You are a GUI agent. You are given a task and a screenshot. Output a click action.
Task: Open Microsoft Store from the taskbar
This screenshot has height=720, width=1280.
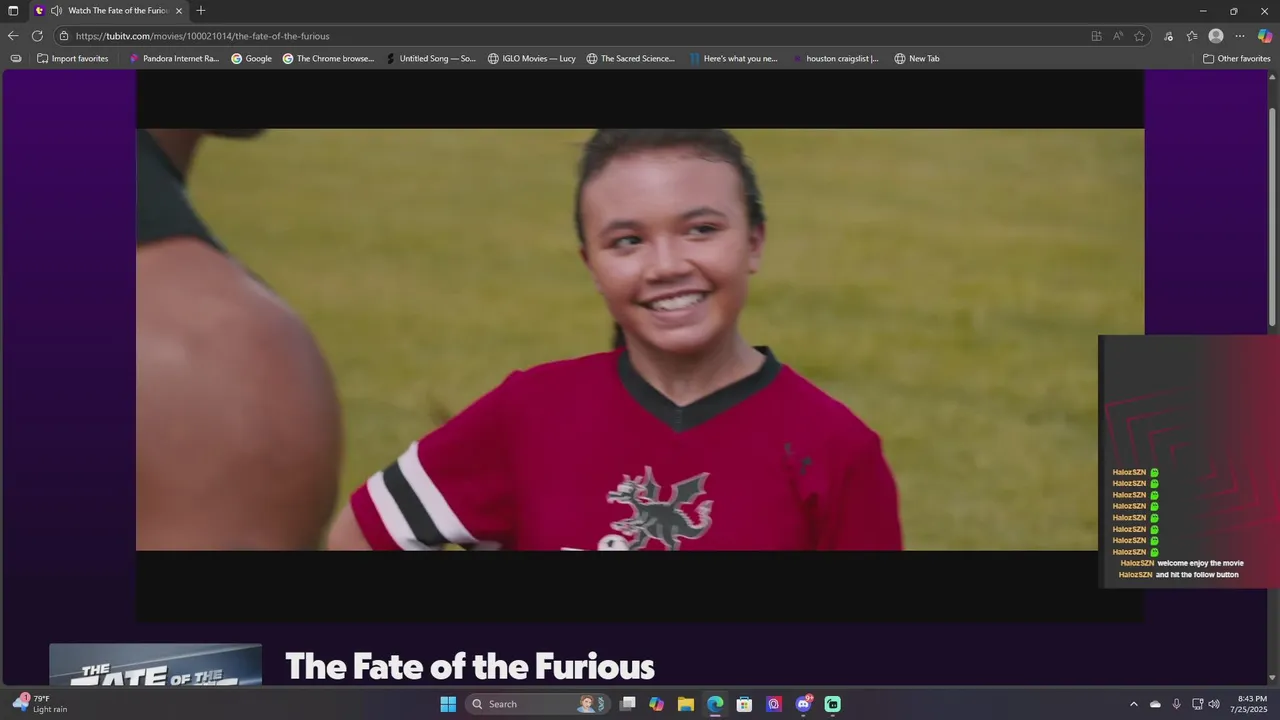click(744, 704)
